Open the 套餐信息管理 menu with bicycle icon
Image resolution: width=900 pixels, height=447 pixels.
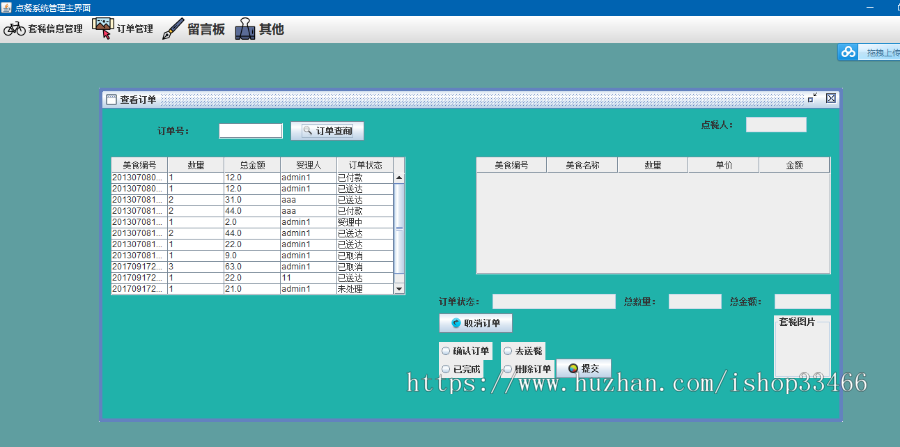[43, 29]
